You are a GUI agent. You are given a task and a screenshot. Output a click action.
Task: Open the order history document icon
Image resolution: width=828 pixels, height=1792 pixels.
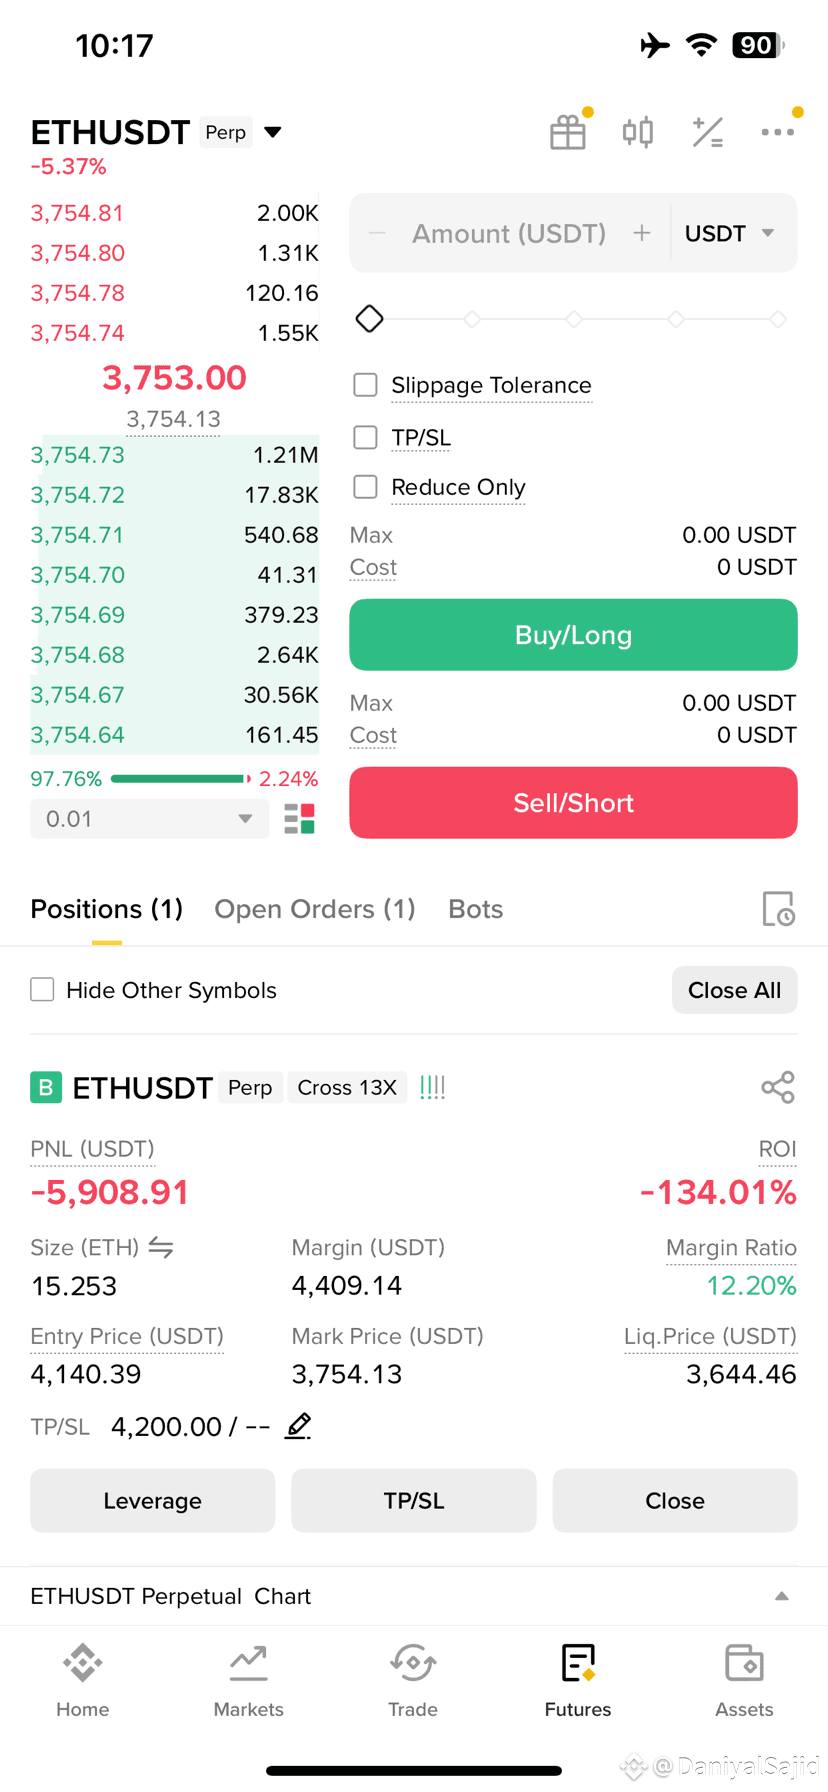tap(778, 909)
